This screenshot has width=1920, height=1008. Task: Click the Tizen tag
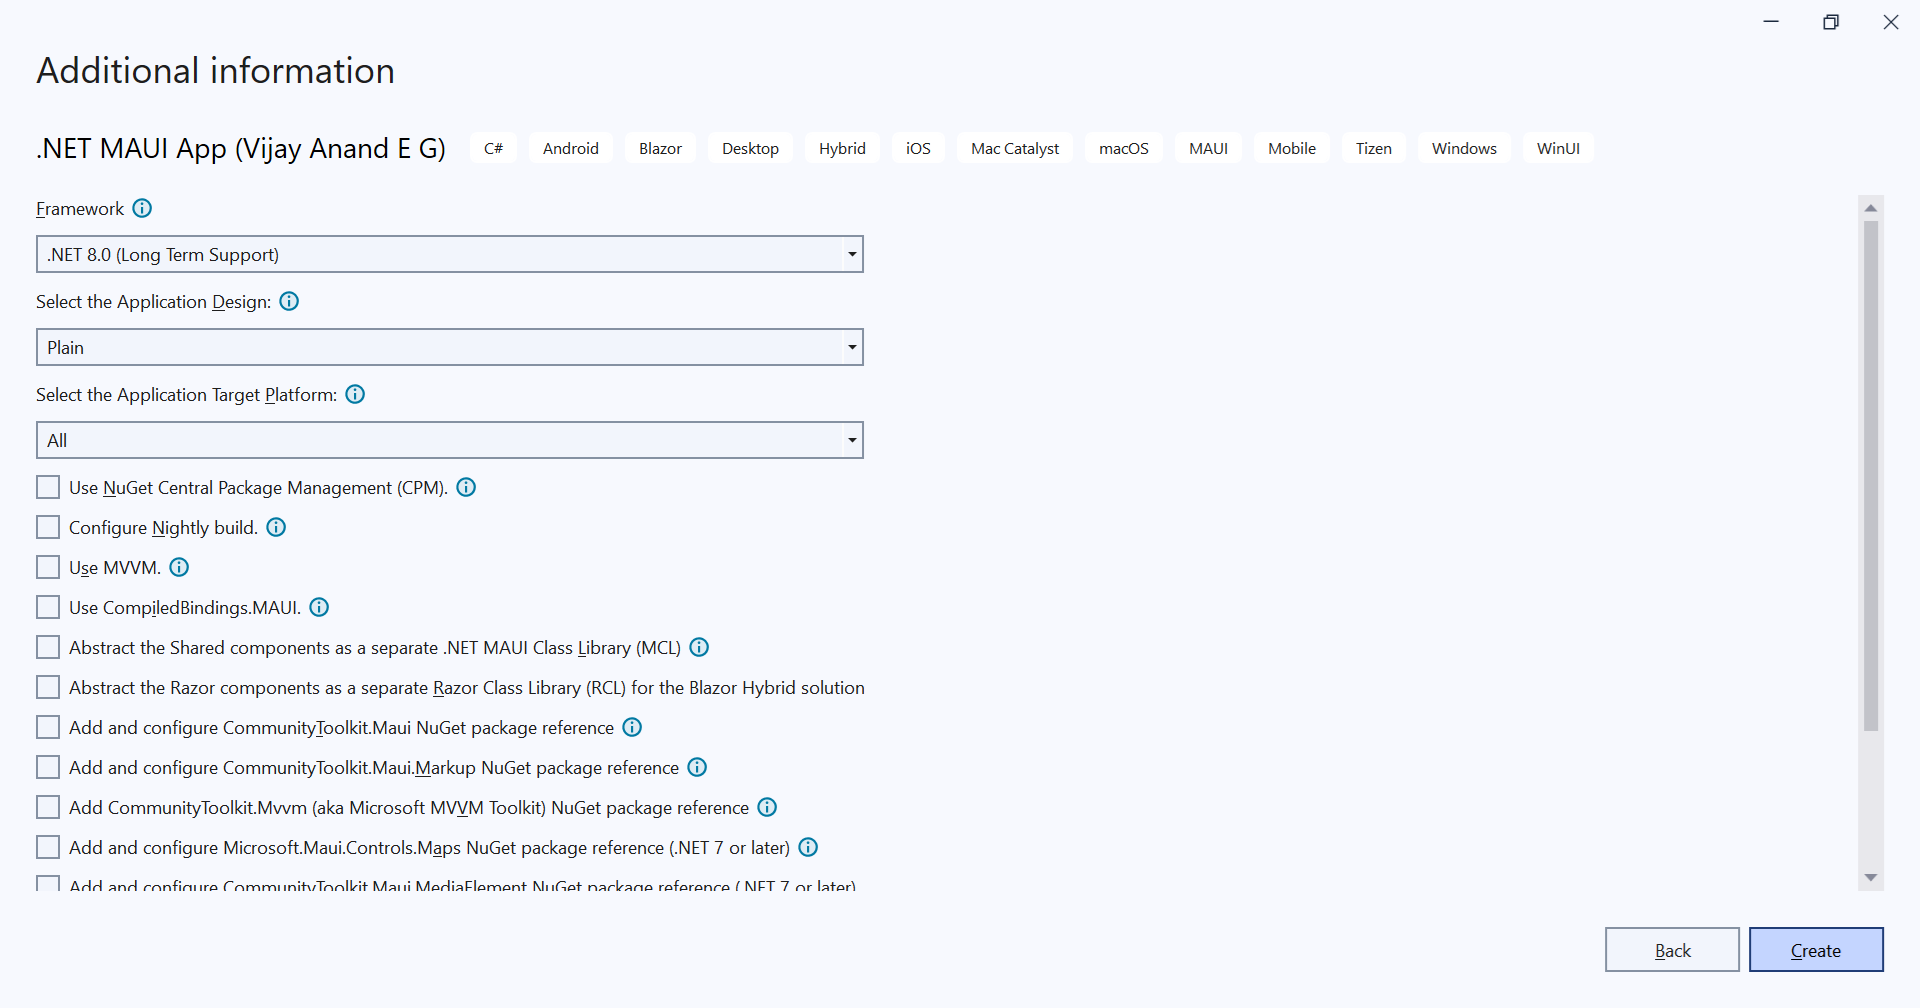[1374, 148]
